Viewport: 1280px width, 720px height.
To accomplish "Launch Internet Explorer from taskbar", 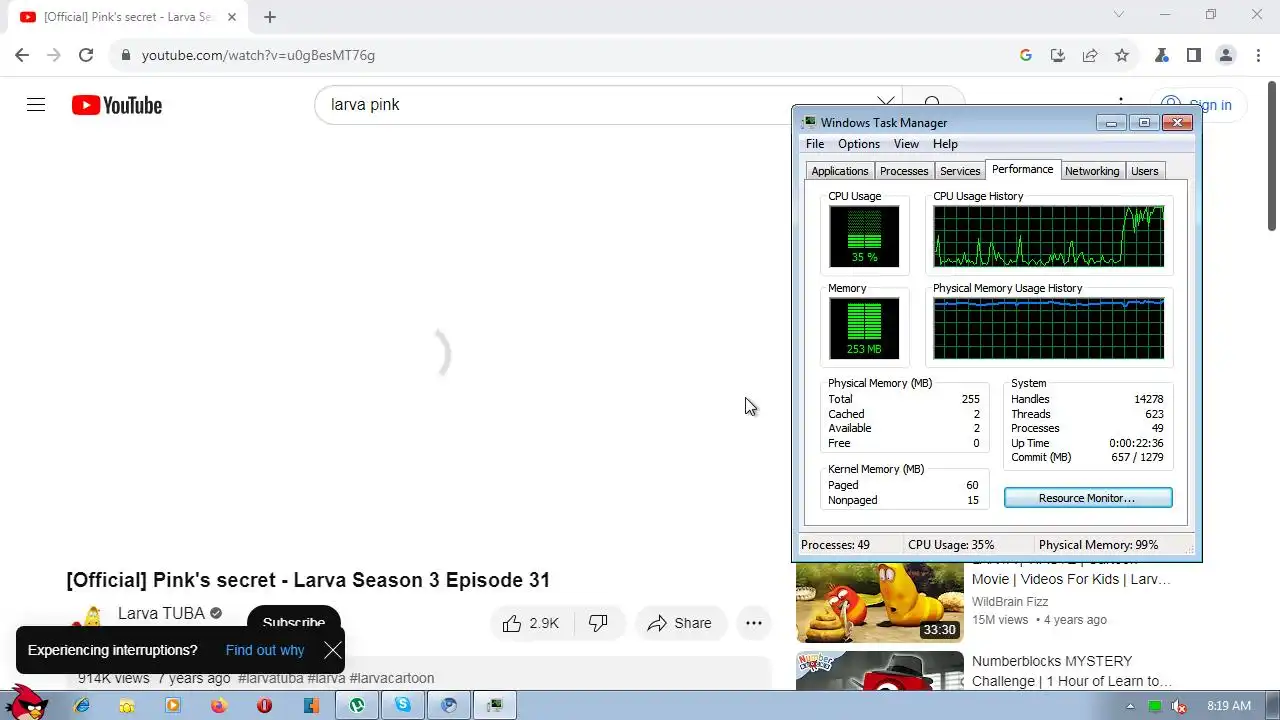I will point(82,705).
